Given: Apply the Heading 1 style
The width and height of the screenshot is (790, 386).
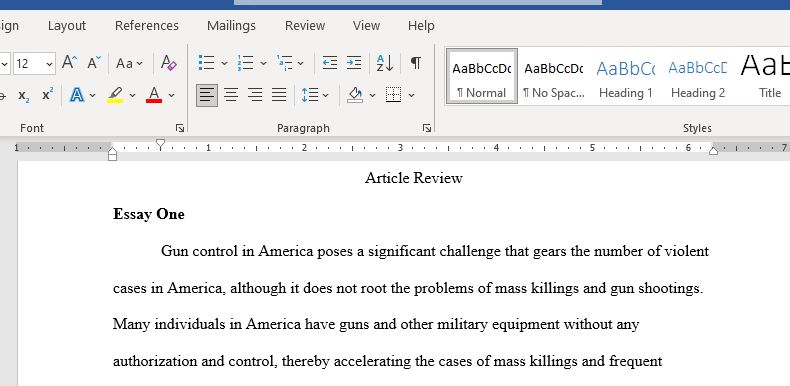Looking at the screenshot, I should click(625, 77).
